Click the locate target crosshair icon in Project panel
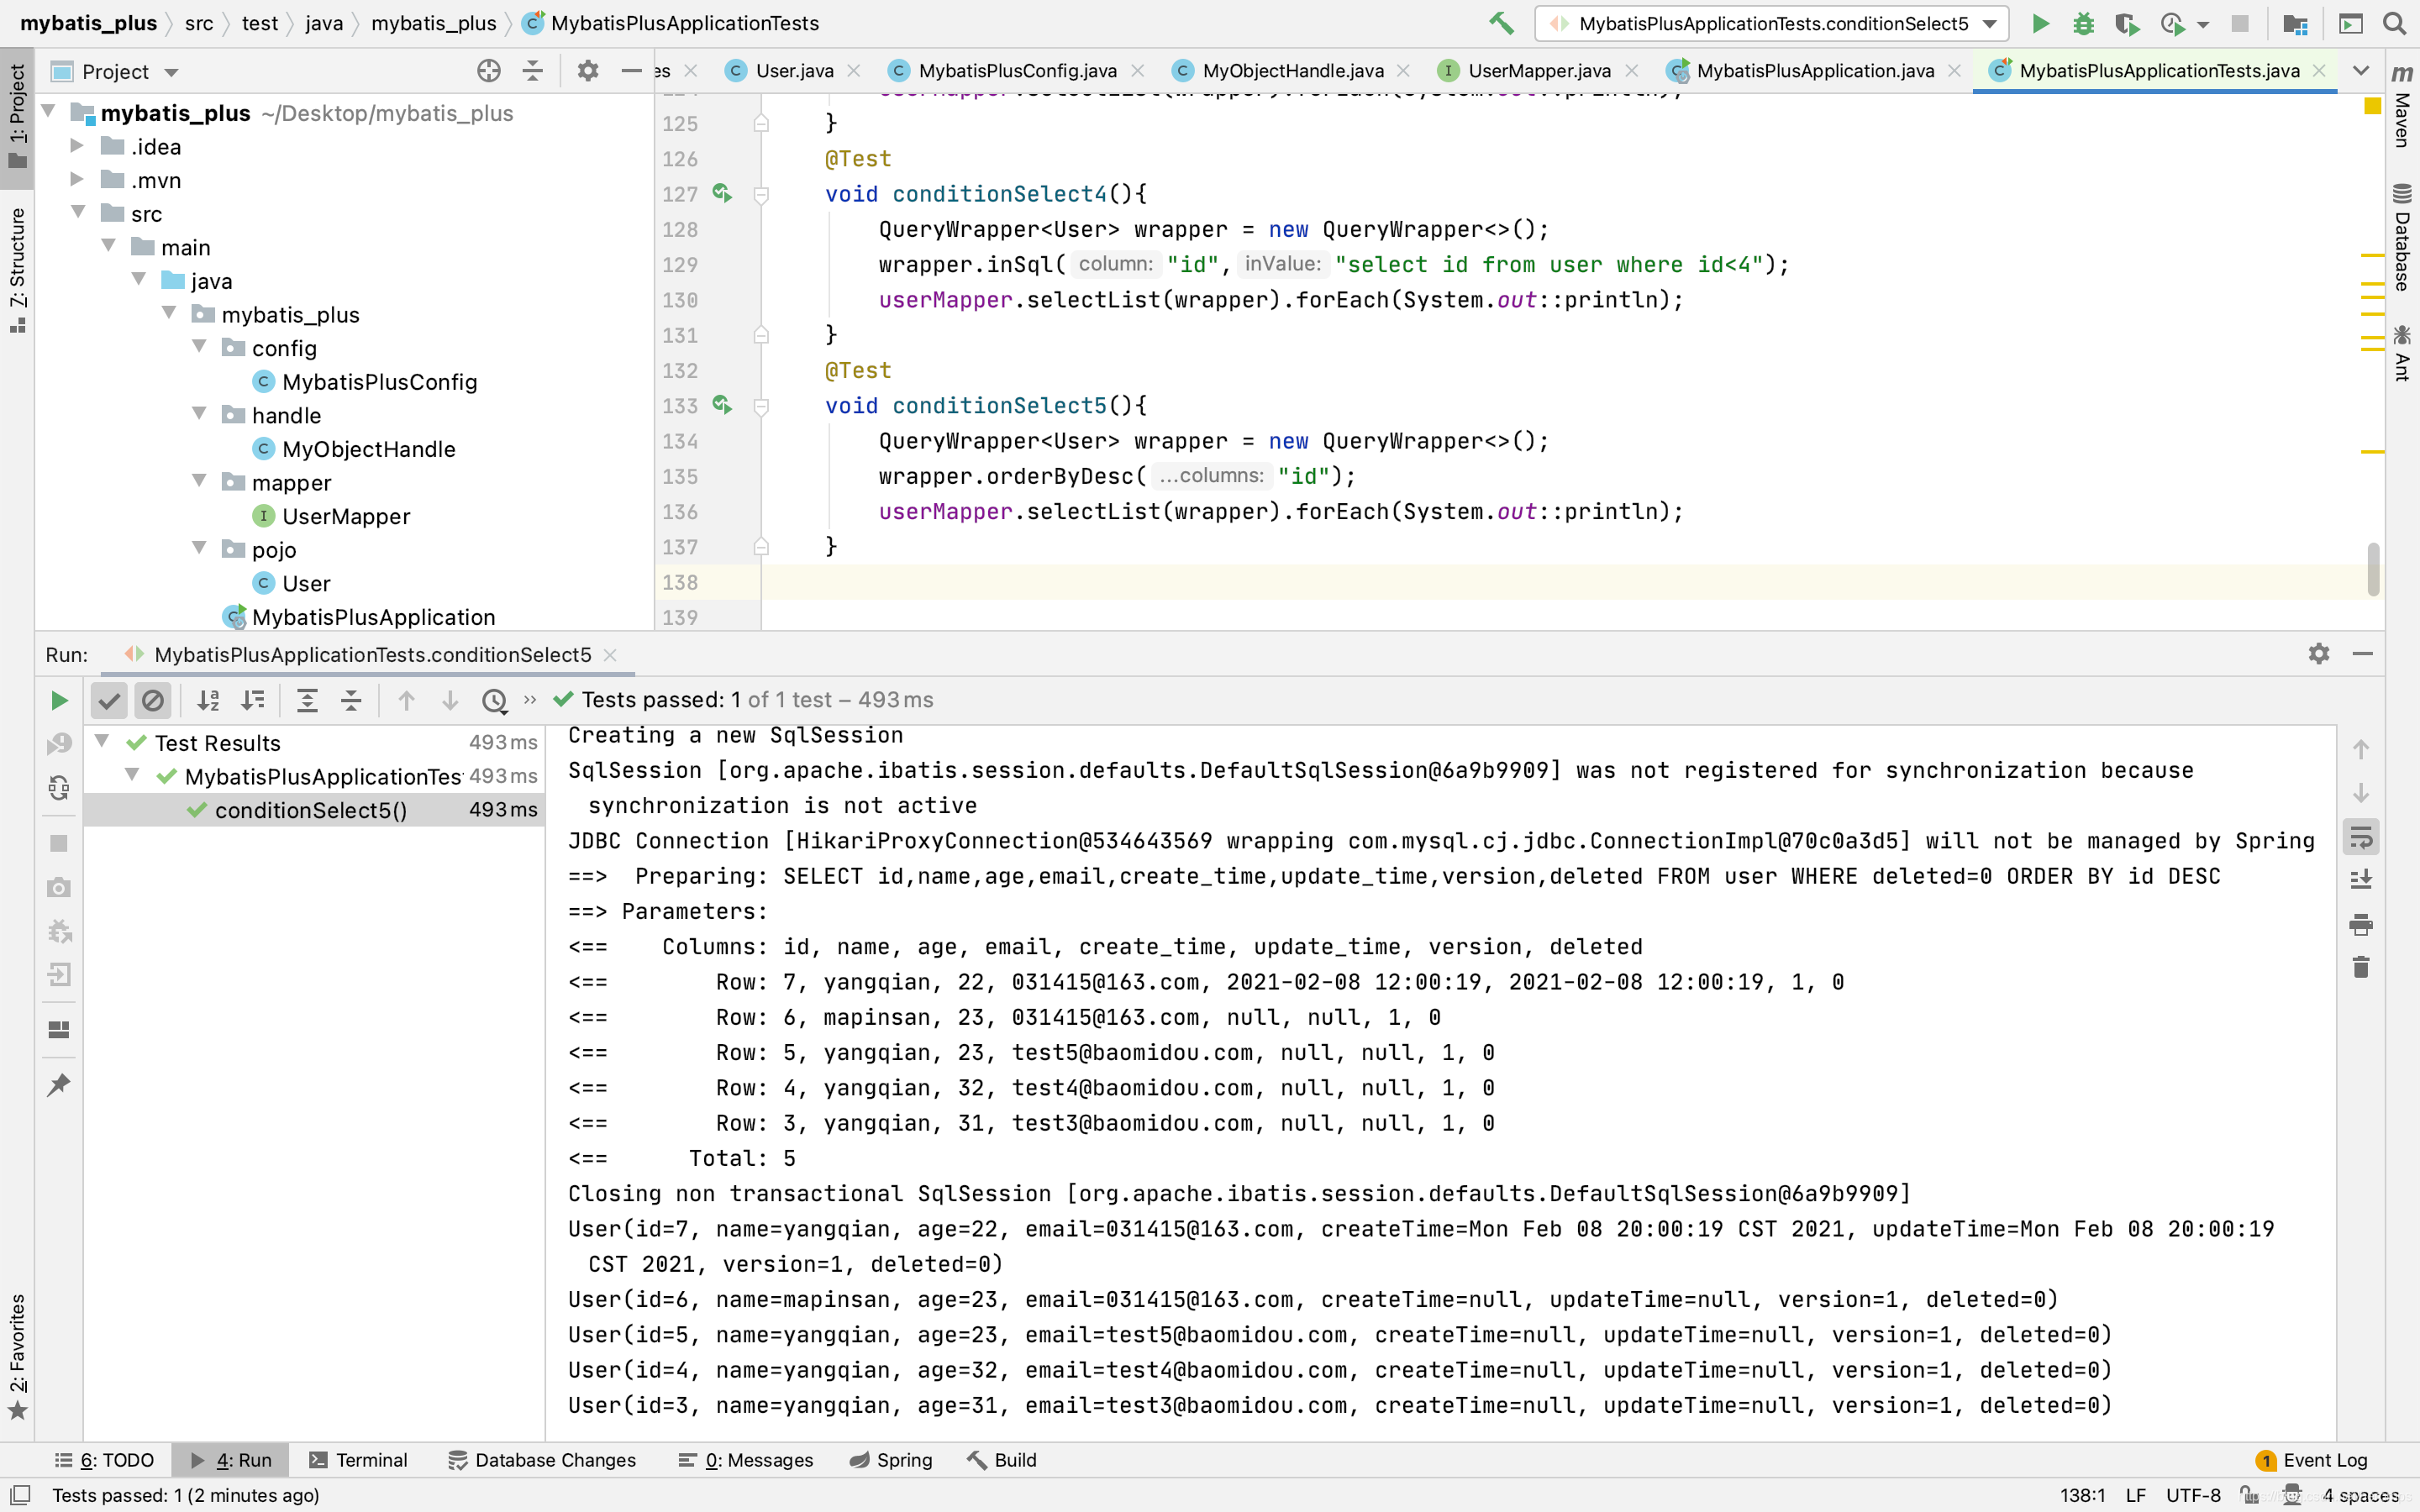 click(x=488, y=71)
